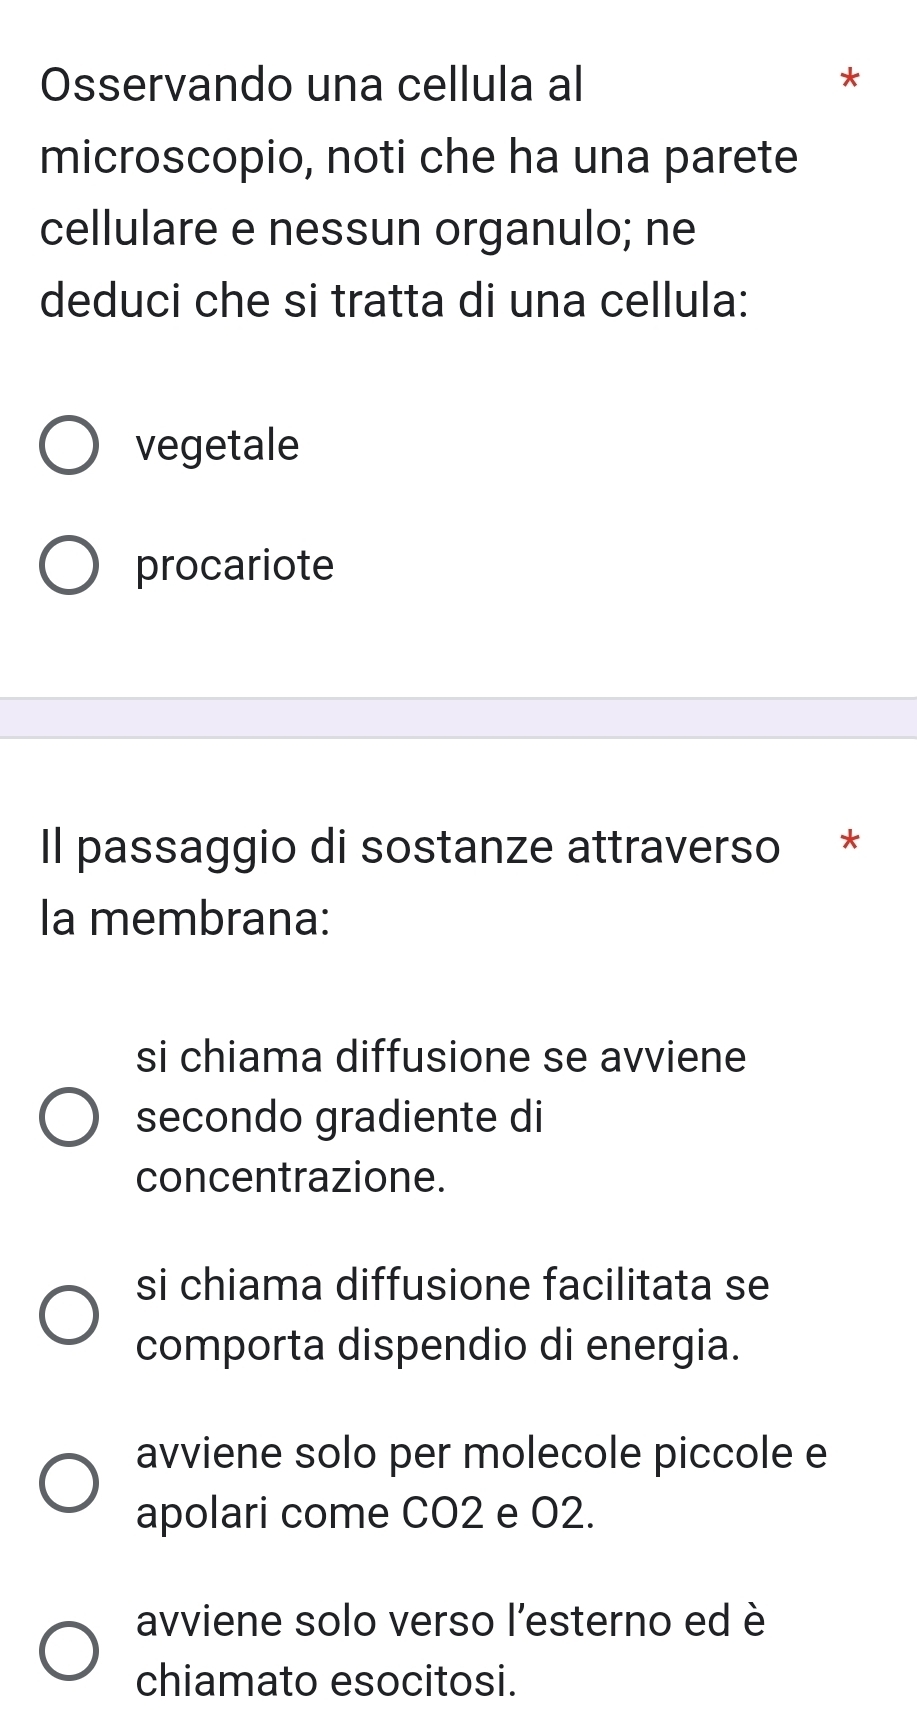
Task: Click the "comporta dispendio di energia" label text
Action: pyautogui.click(x=438, y=1345)
